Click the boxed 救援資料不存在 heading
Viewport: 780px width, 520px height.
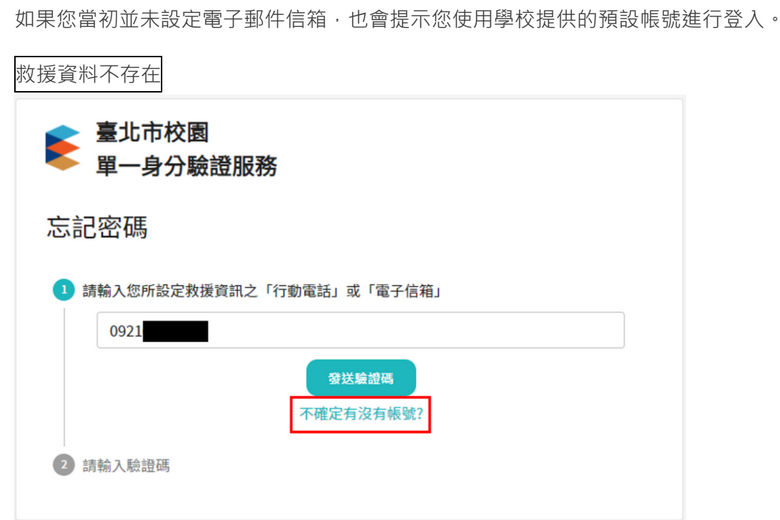[x=88, y=74]
